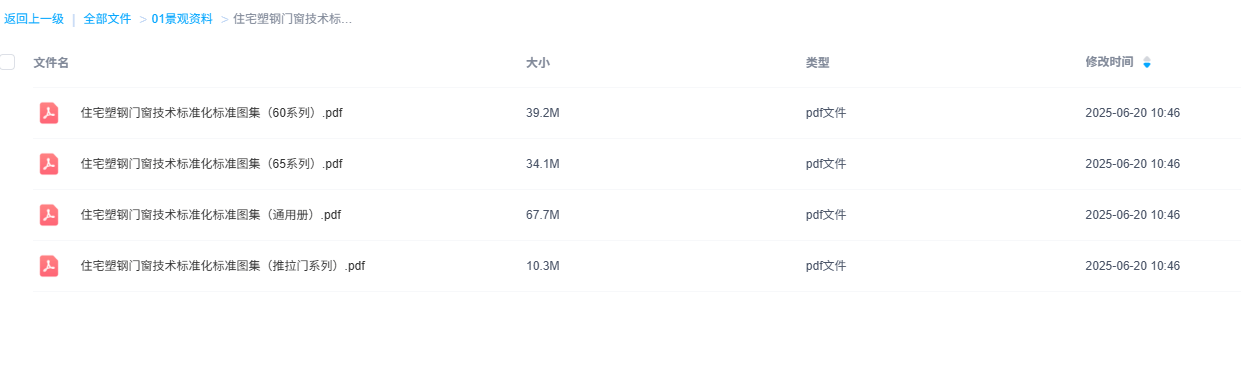The height and width of the screenshot is (373, 1241).
Task: Open 住宅塑钢门窗技术标准化标准图集（65系列）.pdf
Action: pos(212,164)
